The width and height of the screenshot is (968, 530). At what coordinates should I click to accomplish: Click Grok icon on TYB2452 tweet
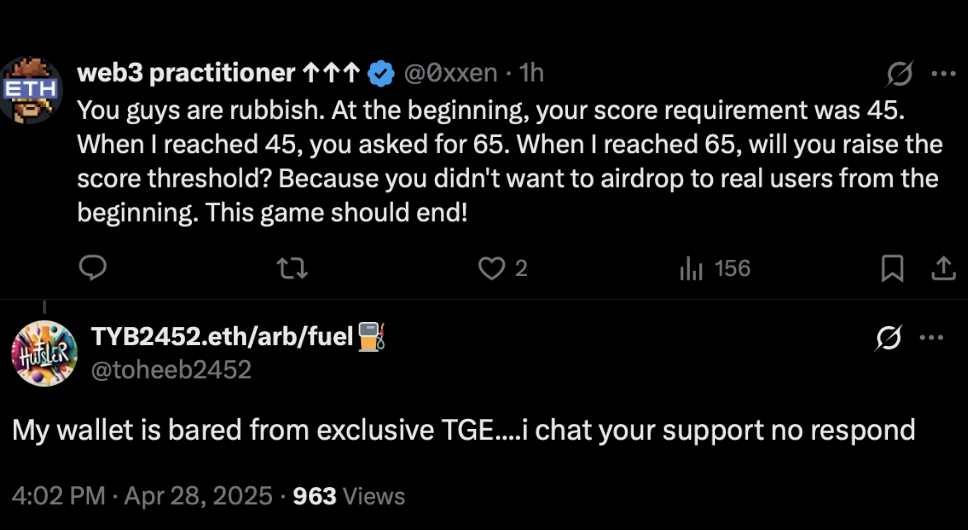pos(888,338)
